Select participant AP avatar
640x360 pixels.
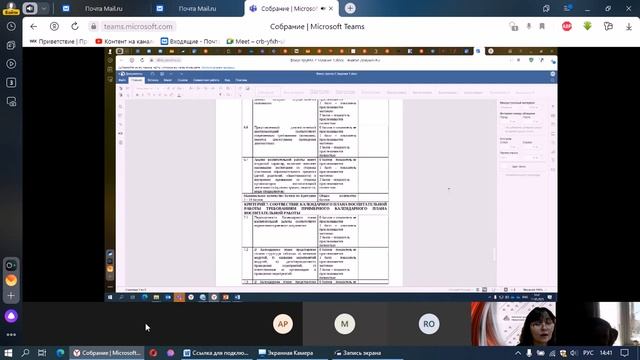(x=282, y=324)
